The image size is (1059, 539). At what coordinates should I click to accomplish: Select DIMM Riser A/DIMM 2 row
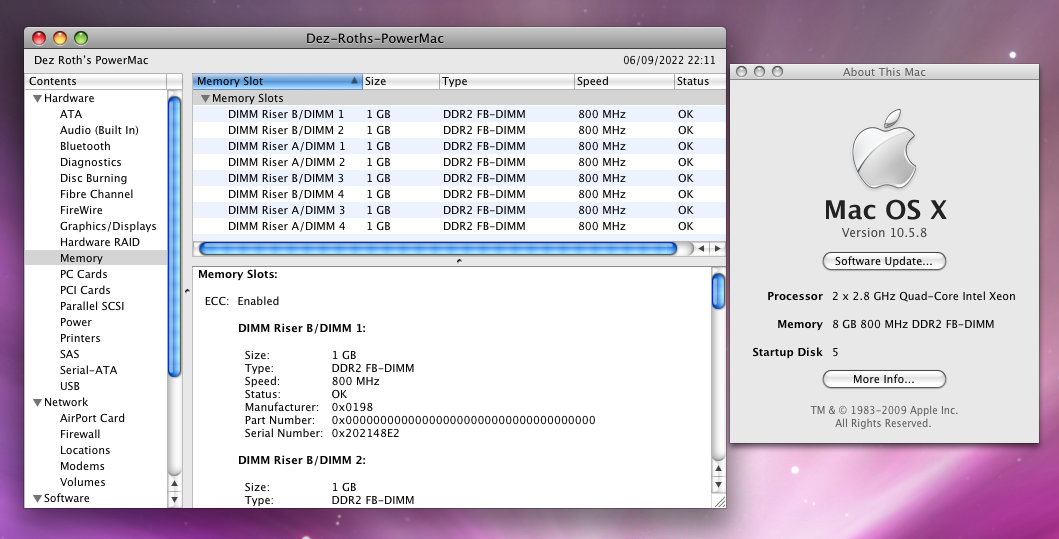coord(459,162)
